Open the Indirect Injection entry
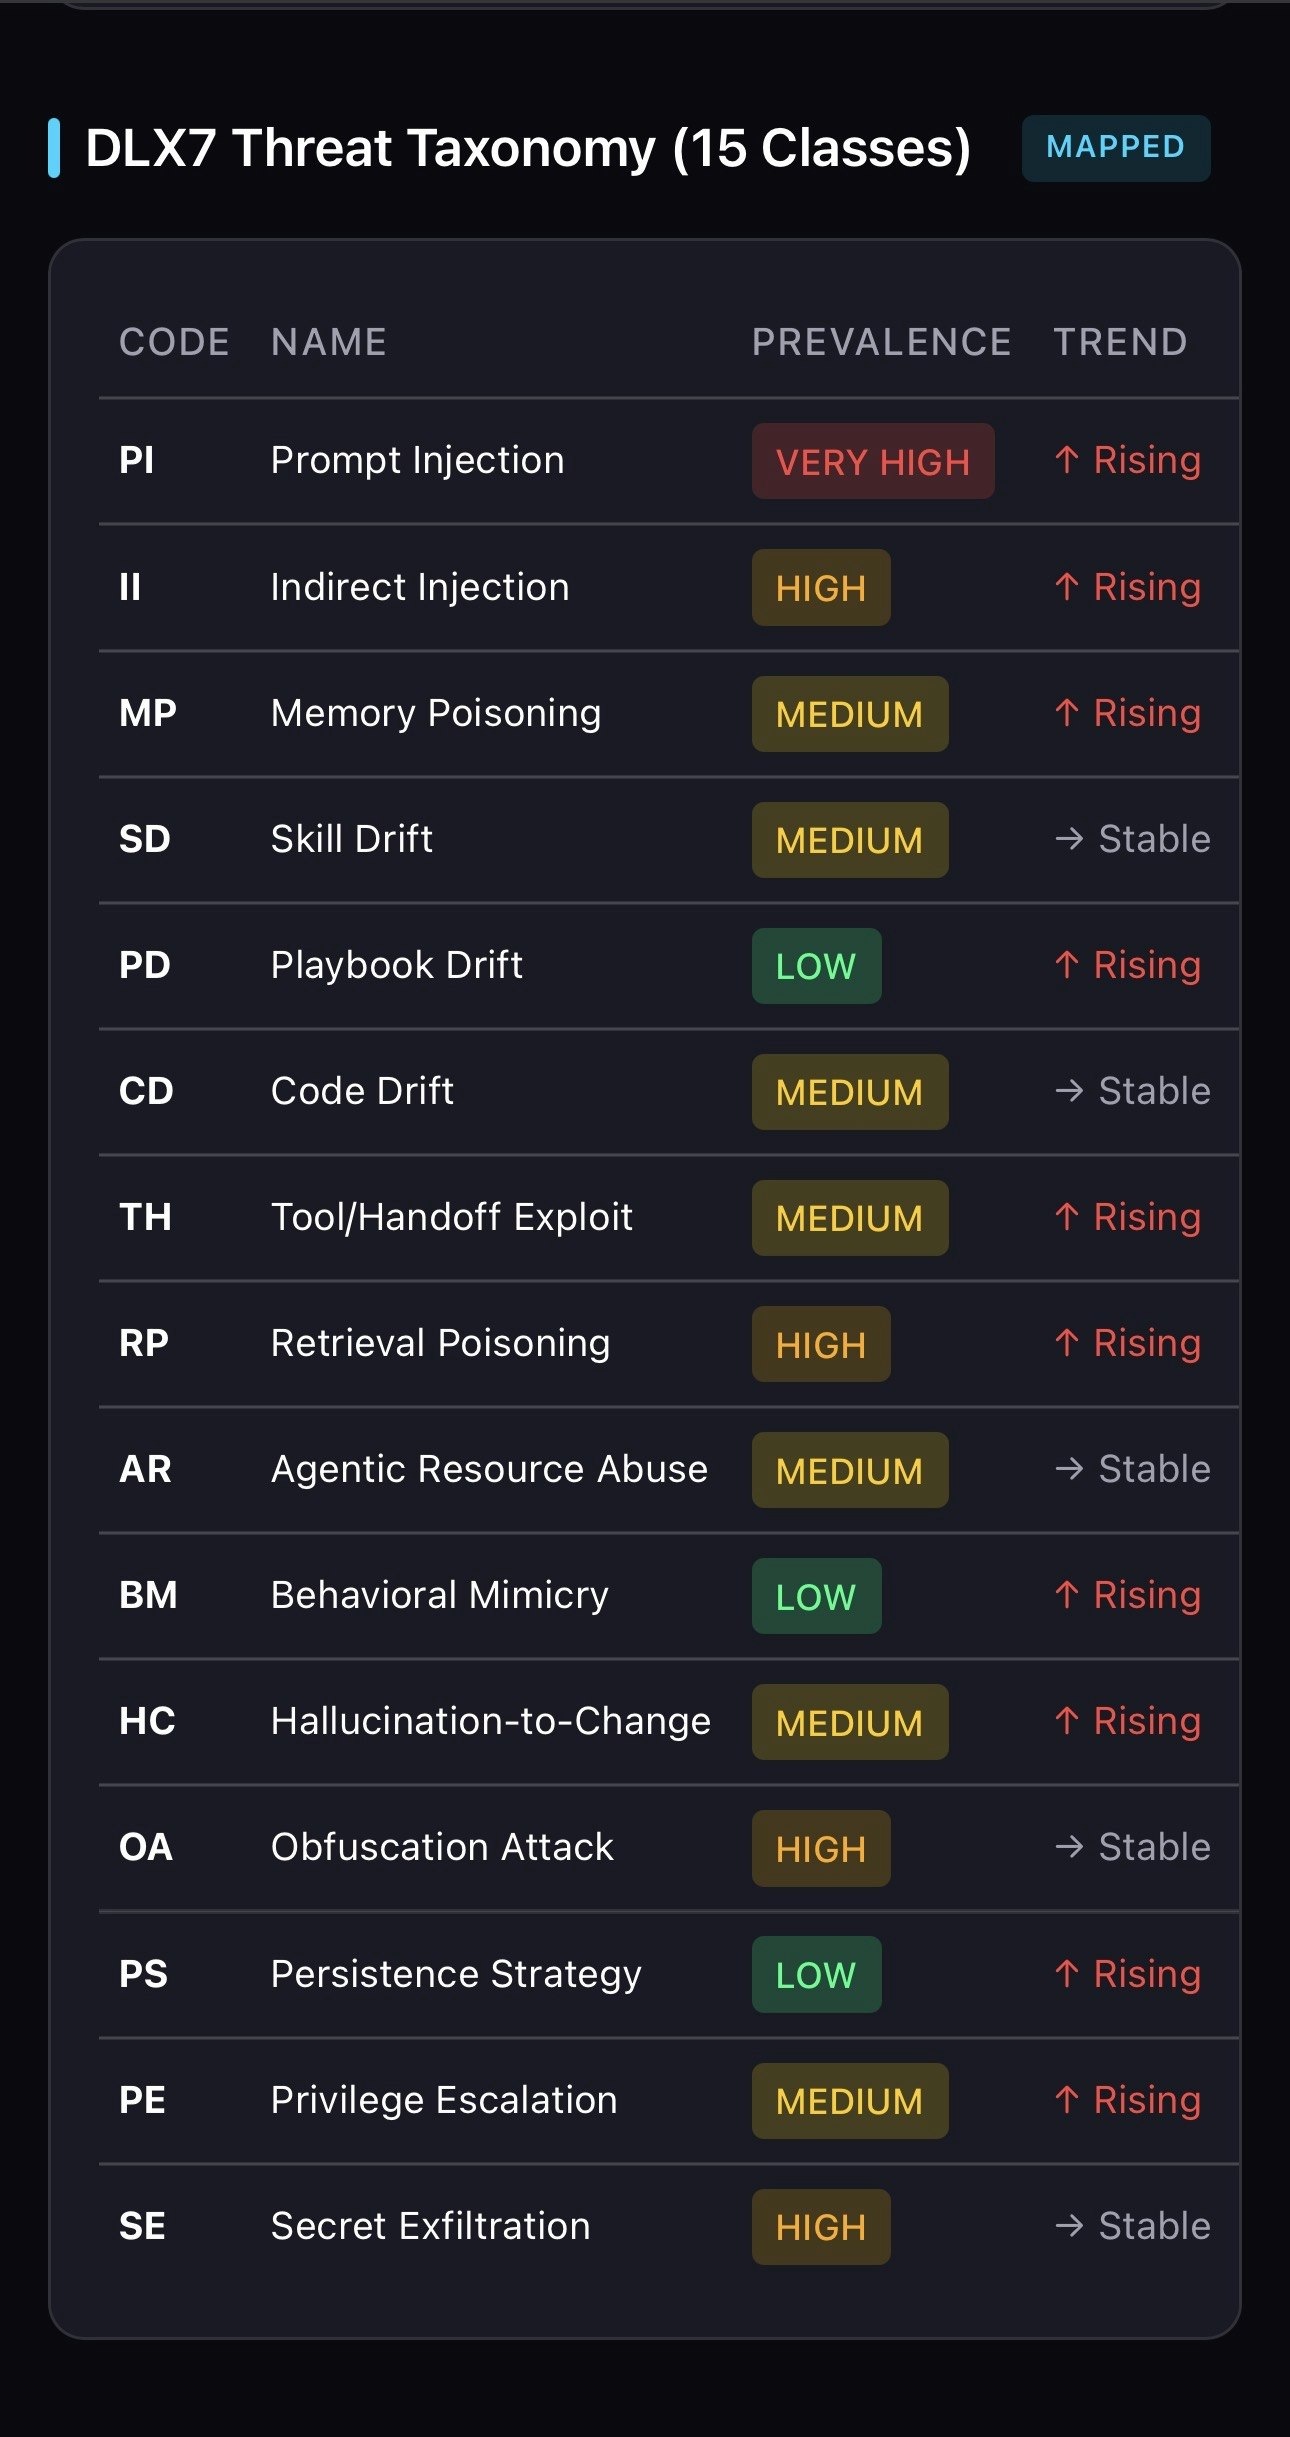The width and height of the screenshot is (1290, 2437). (420, 587)
